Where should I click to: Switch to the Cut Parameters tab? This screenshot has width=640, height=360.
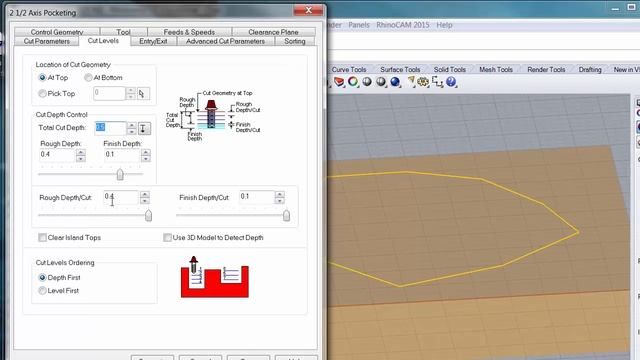click(x=47, y=41)
